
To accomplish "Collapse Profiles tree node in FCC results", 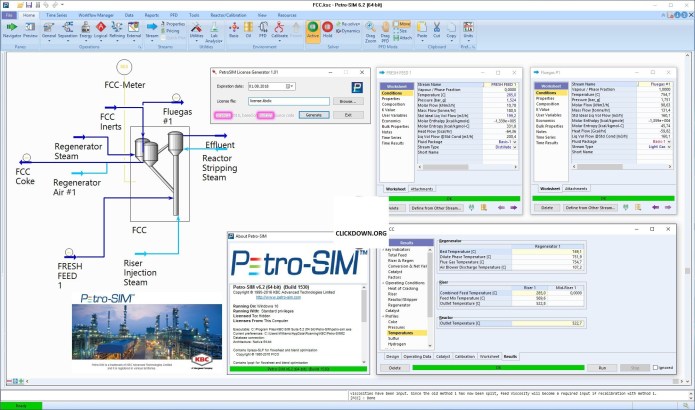I will (x=383, y=316).
